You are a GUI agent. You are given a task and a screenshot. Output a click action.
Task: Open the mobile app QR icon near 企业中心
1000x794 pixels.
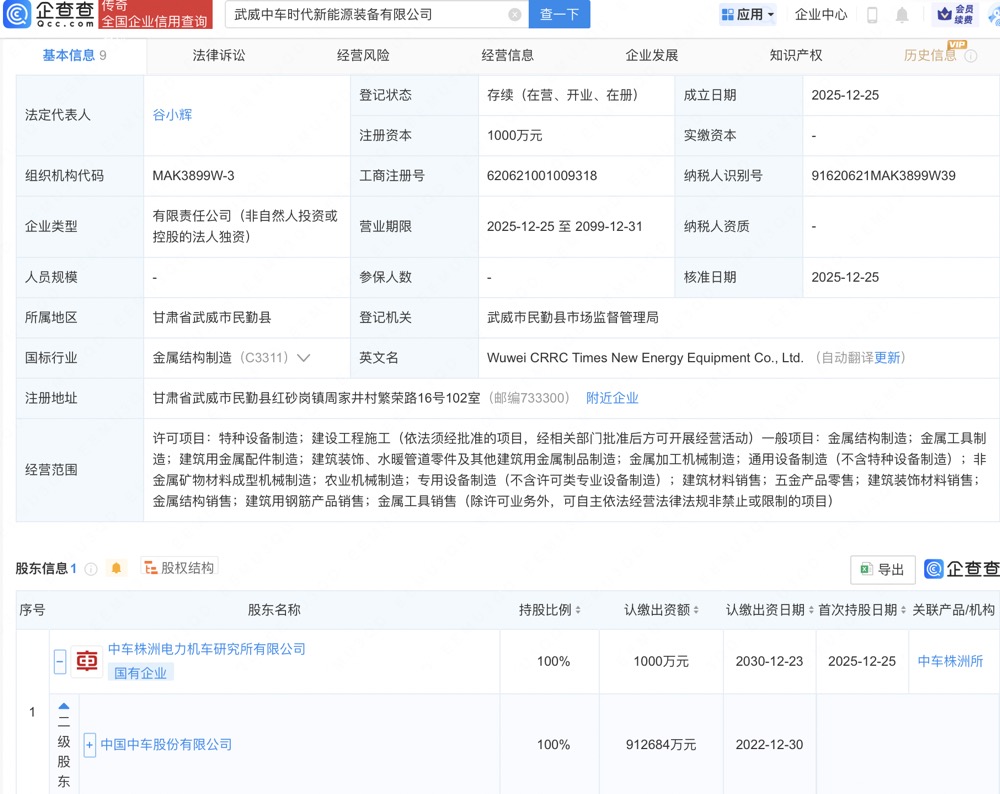tap(872, 14)
